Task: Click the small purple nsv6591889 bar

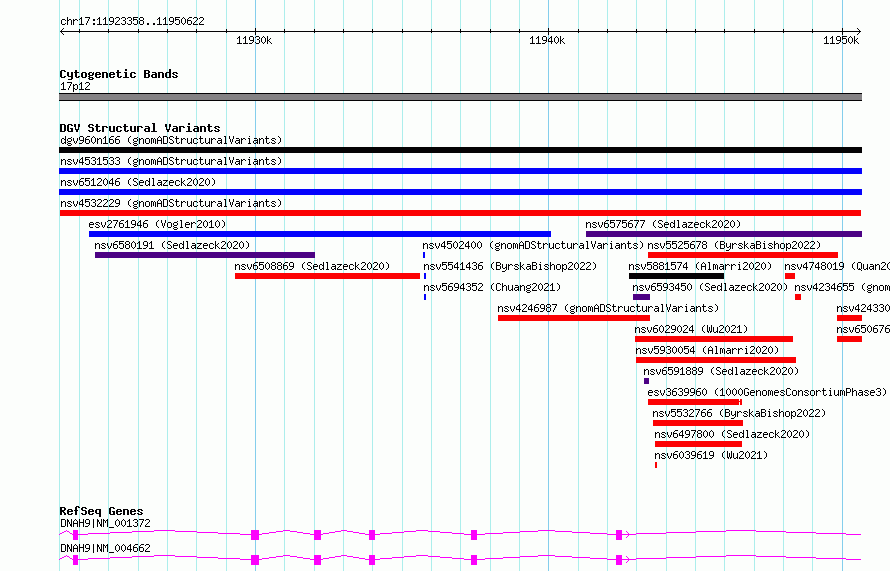Action: pos(646,381)
